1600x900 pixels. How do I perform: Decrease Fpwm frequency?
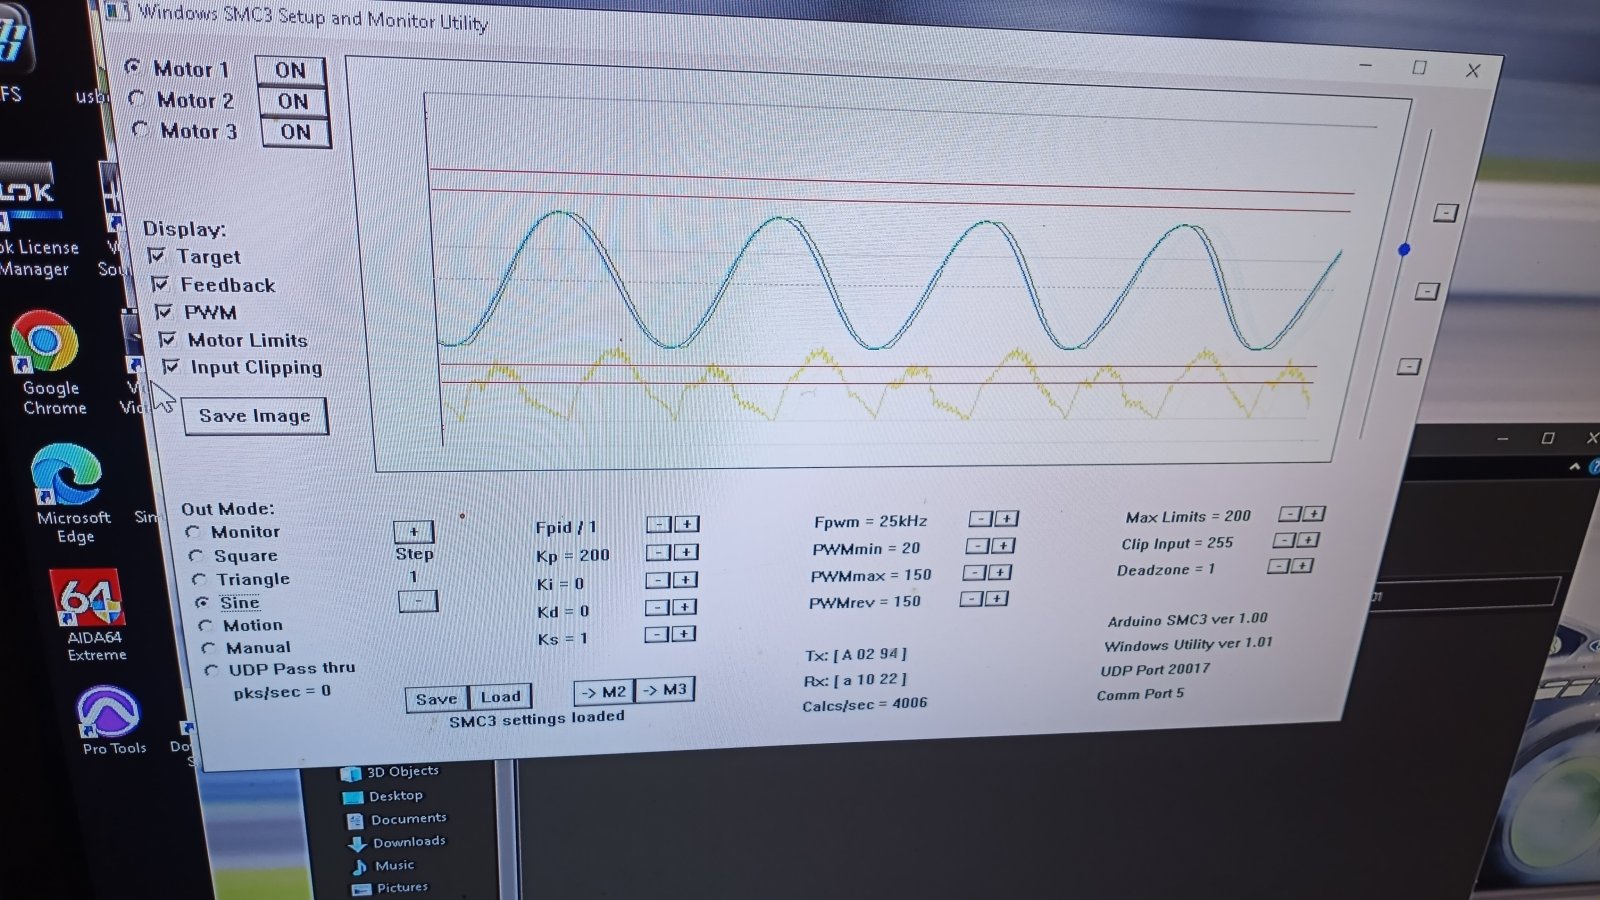click(981, 518)
